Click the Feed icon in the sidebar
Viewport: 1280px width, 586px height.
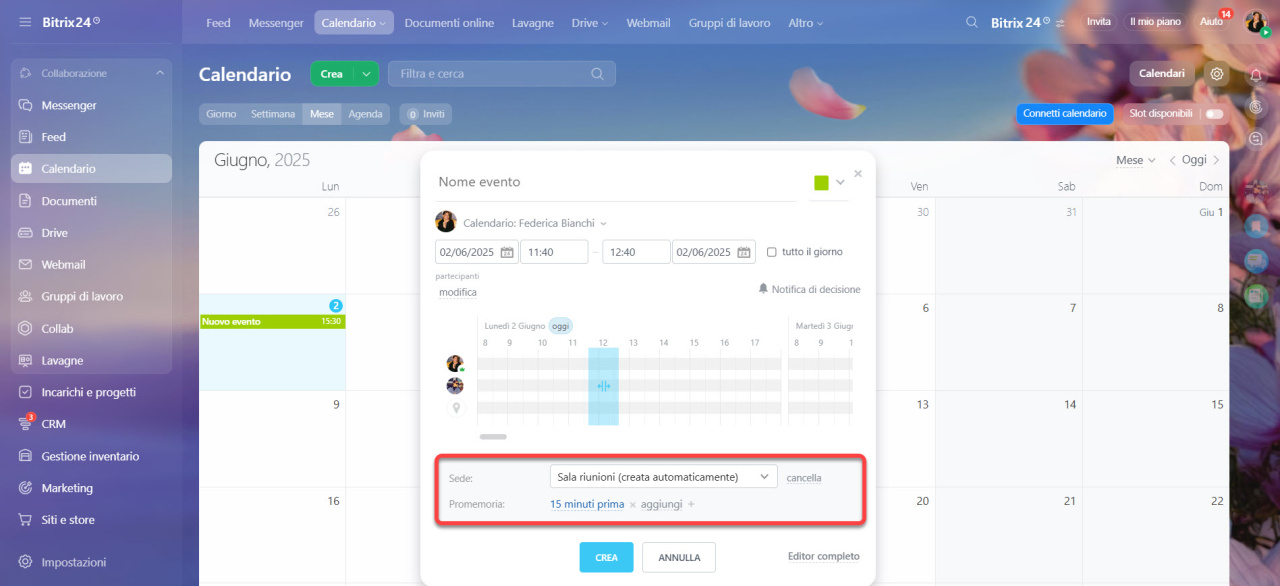[x=25, y=137]
